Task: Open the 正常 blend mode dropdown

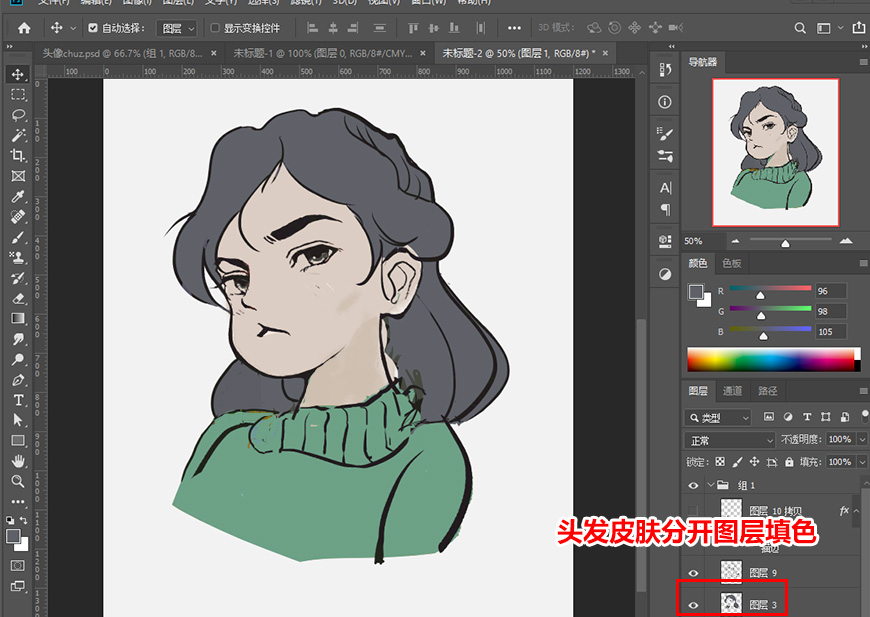Action: point(730,440)
